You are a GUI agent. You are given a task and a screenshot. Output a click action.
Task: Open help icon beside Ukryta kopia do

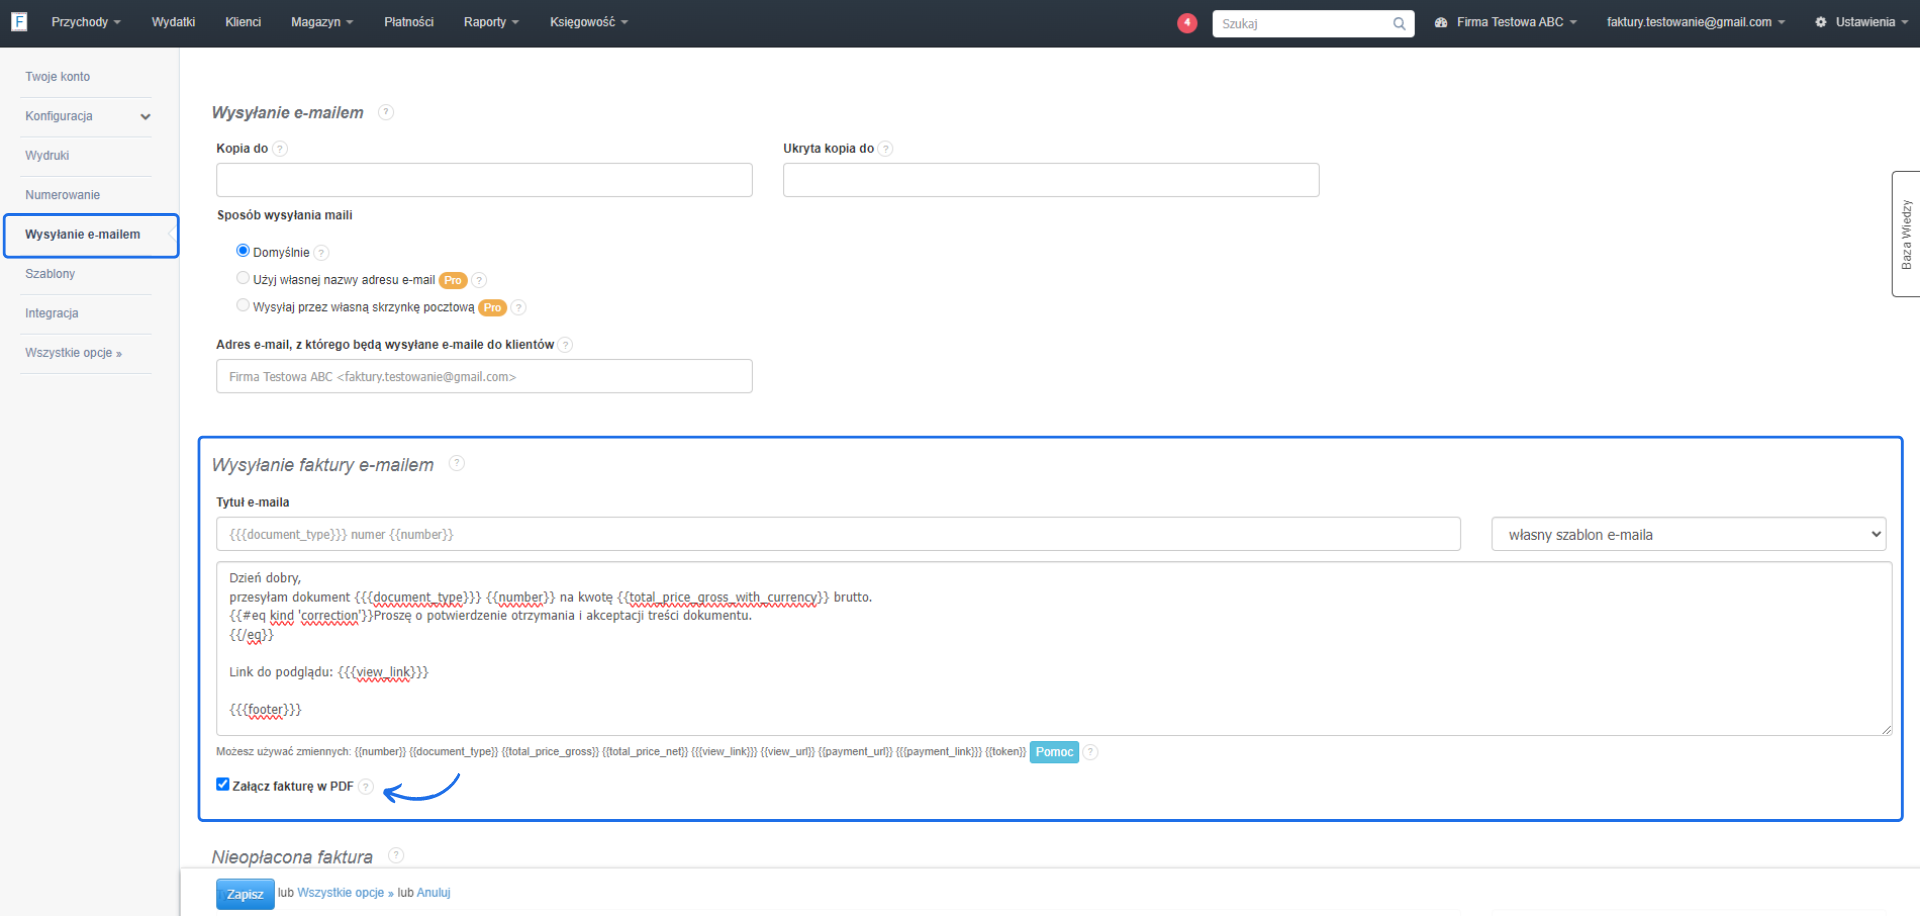point(886,148)
